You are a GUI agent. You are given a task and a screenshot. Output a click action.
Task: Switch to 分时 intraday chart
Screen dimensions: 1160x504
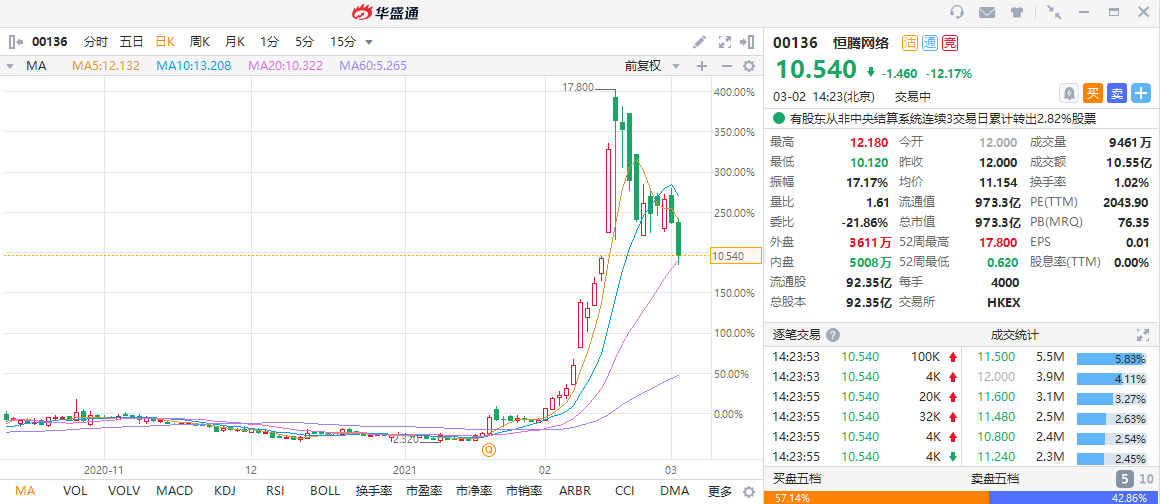(x=95, y=41)
